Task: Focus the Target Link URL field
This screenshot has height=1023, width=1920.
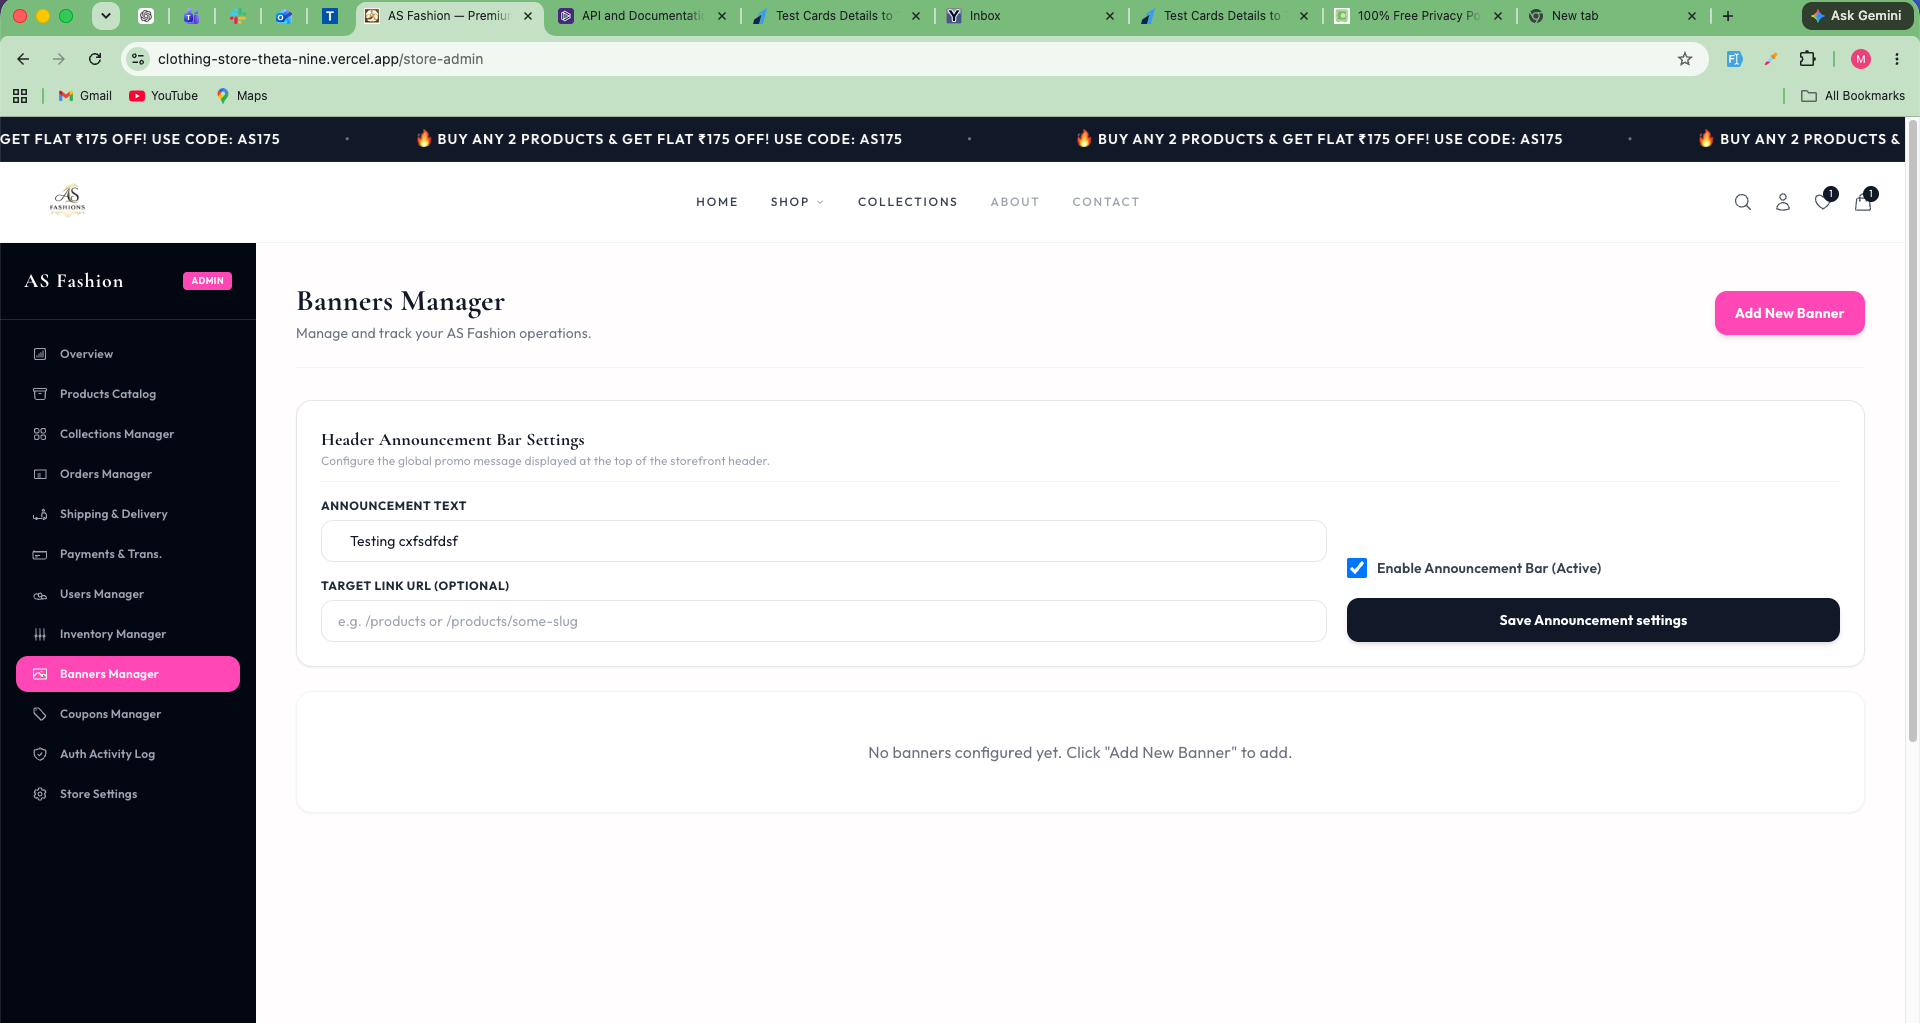Action: pyautogui.click(x=824, y=621)
